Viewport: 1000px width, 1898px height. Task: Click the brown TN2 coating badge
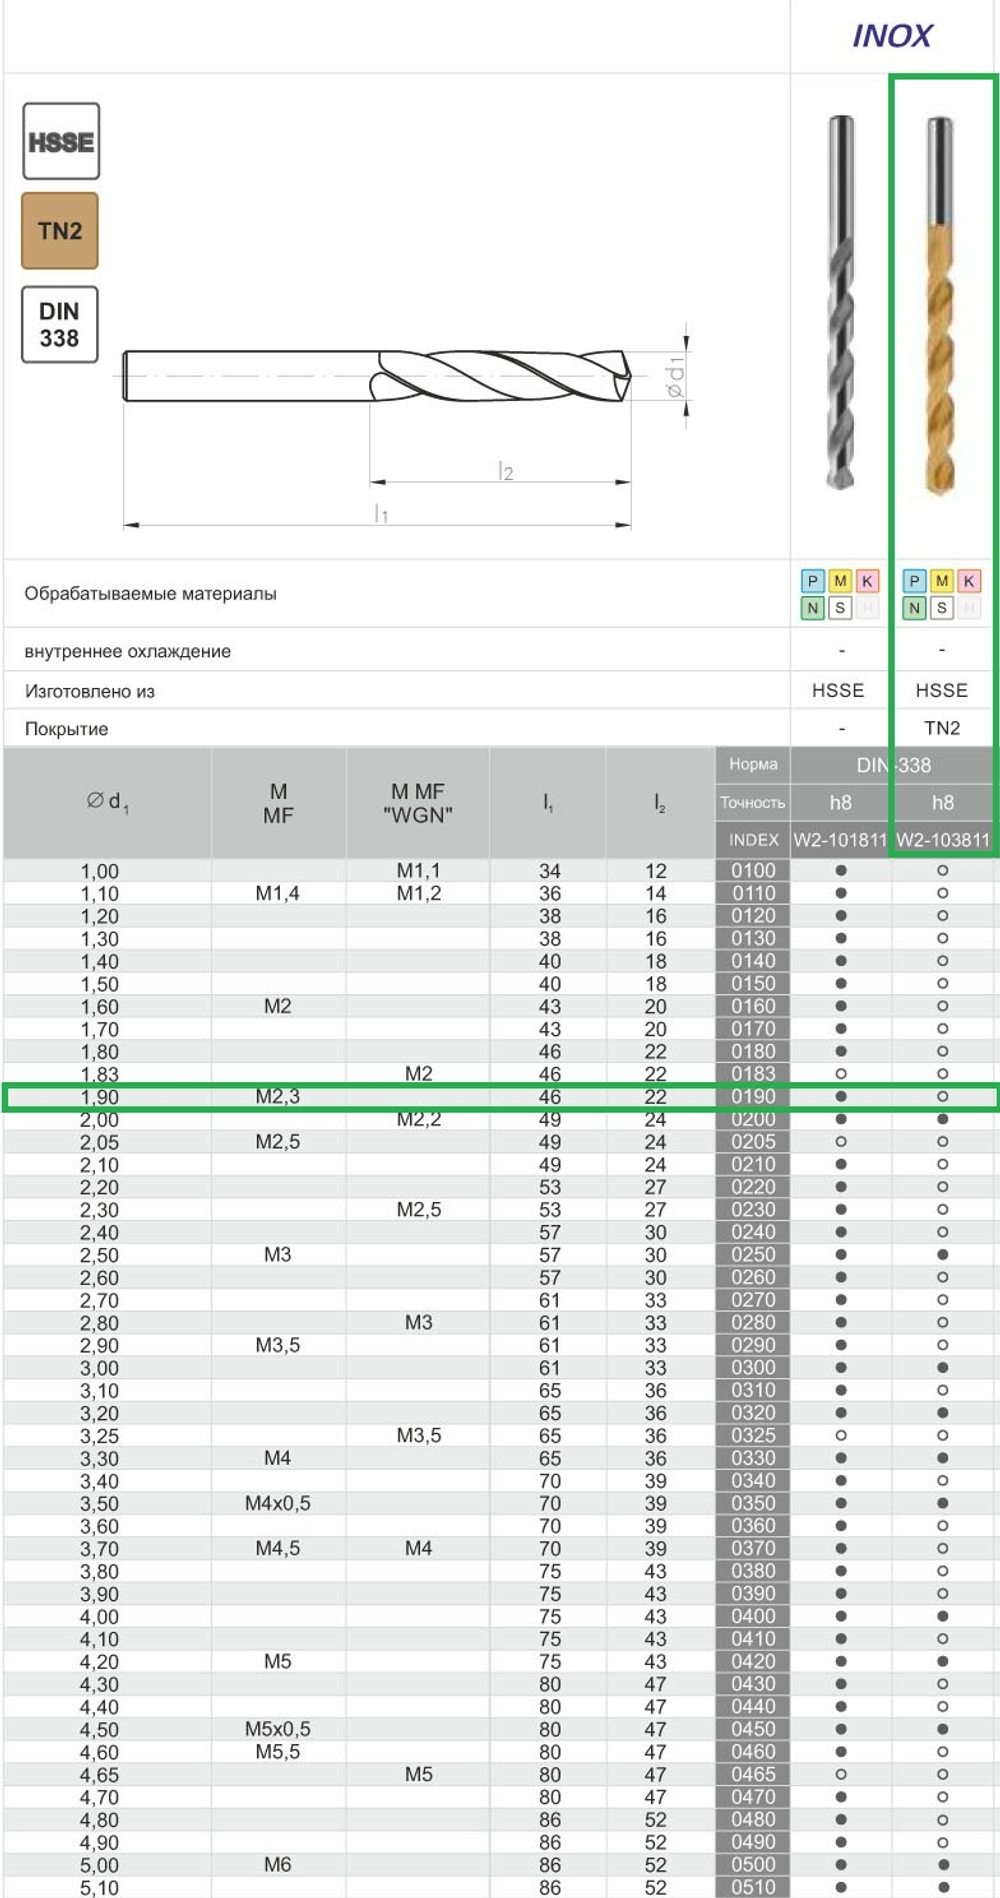point(60,231)
